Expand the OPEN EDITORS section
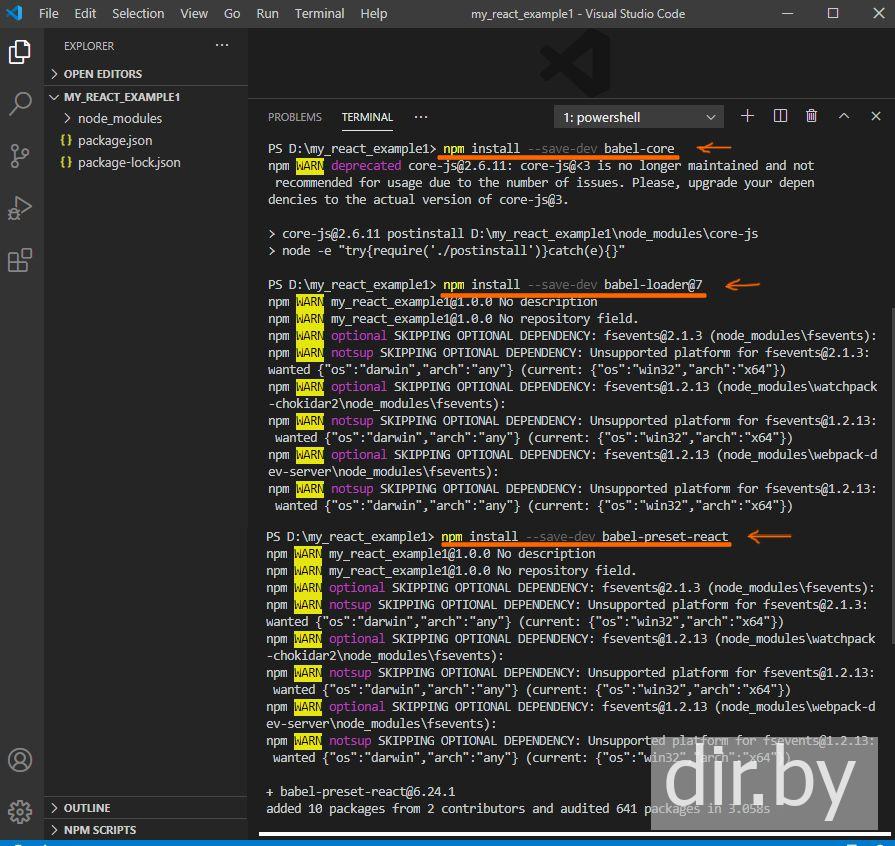The width and height of the screenshot is (895, 846). [x=102, y=74]
